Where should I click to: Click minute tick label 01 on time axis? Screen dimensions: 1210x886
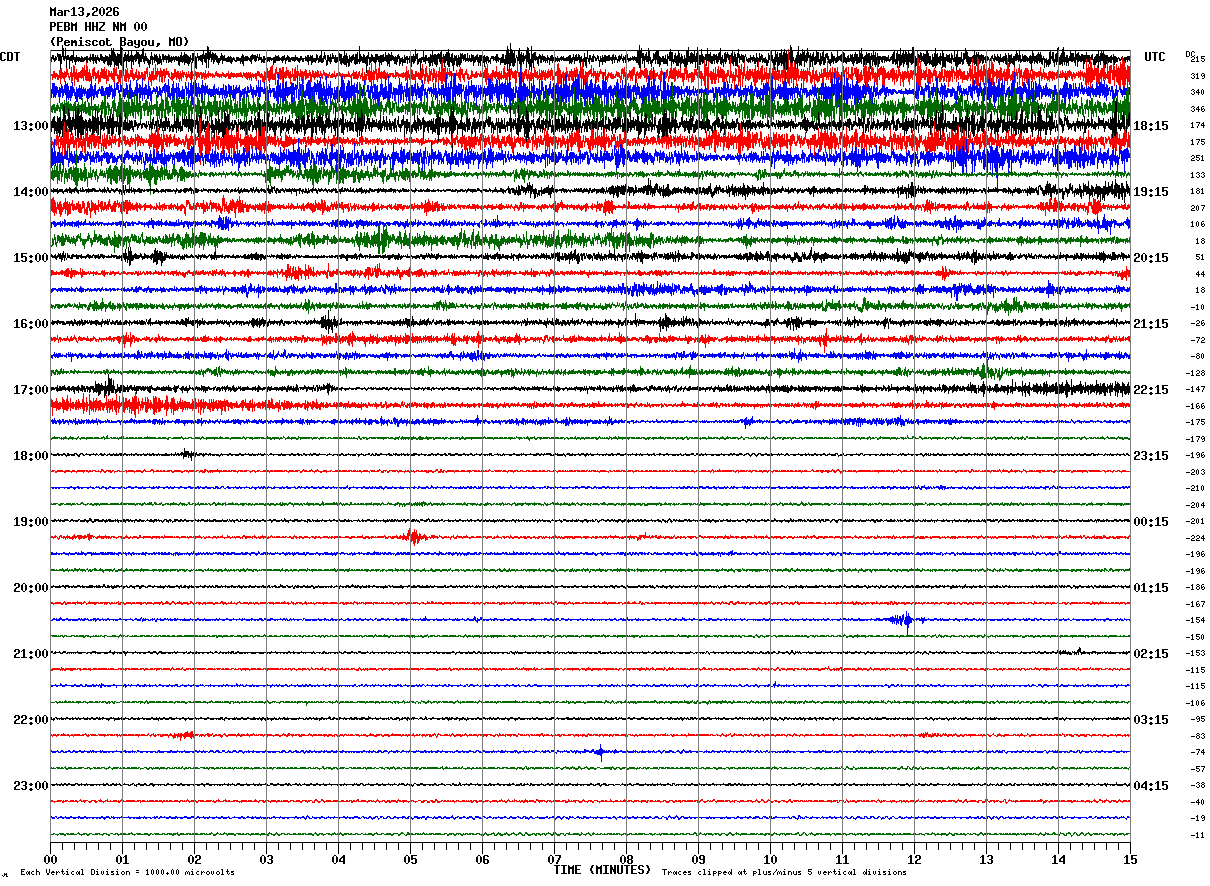coord(122,859)
